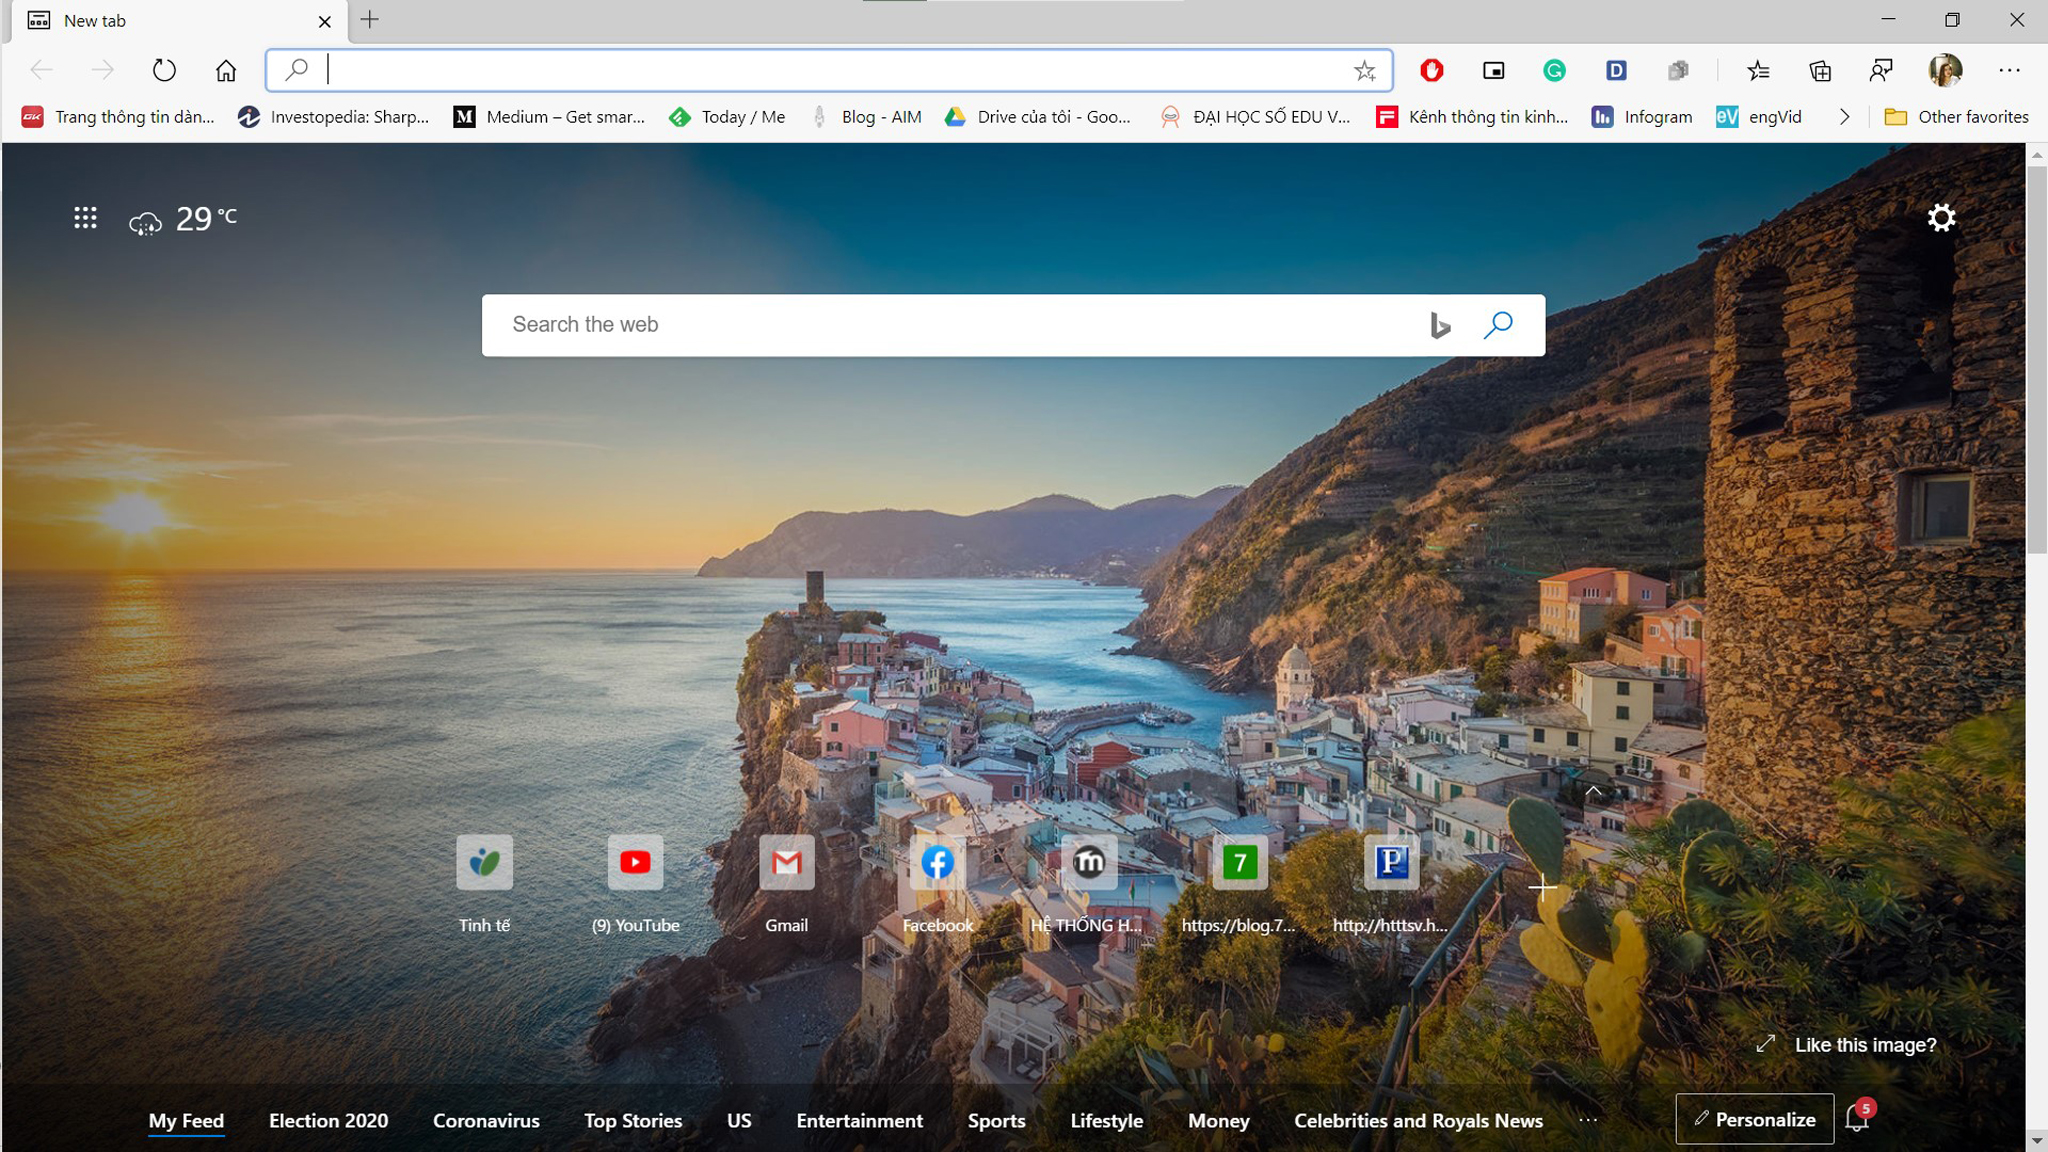The height and width of the screenshot is (1152, 2048).
Task: Show more news feed categories
Action: pyautogui.click(x=1588, y=1120)
